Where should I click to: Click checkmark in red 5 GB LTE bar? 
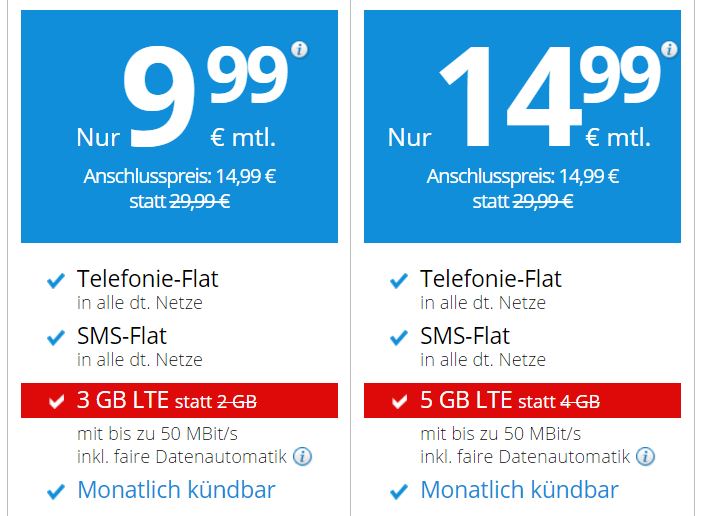coord(399,401)
